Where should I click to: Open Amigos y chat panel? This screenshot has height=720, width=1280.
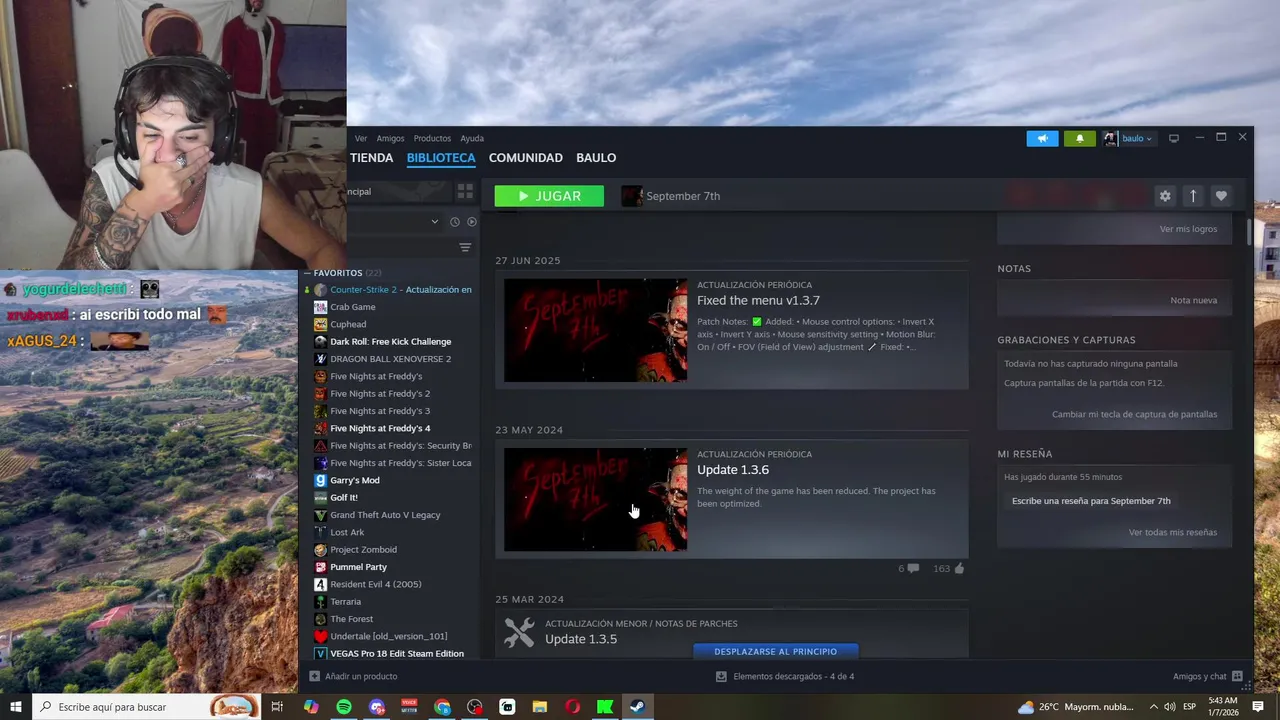[x=1208, y=676]
